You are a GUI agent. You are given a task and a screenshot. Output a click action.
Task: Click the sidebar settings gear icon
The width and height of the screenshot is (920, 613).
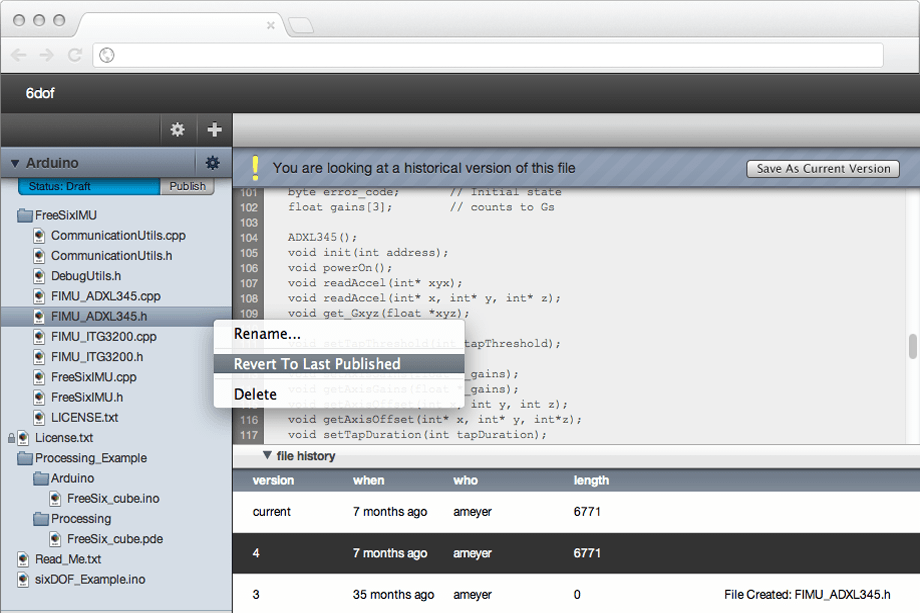click(x=177, y=129)
